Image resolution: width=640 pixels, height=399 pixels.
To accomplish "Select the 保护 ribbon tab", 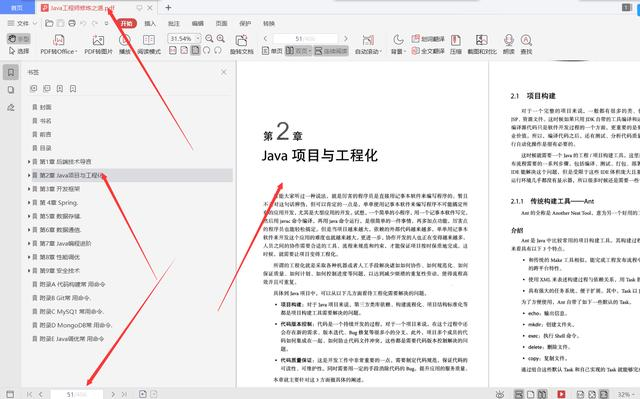I will [x=245, y=23].
